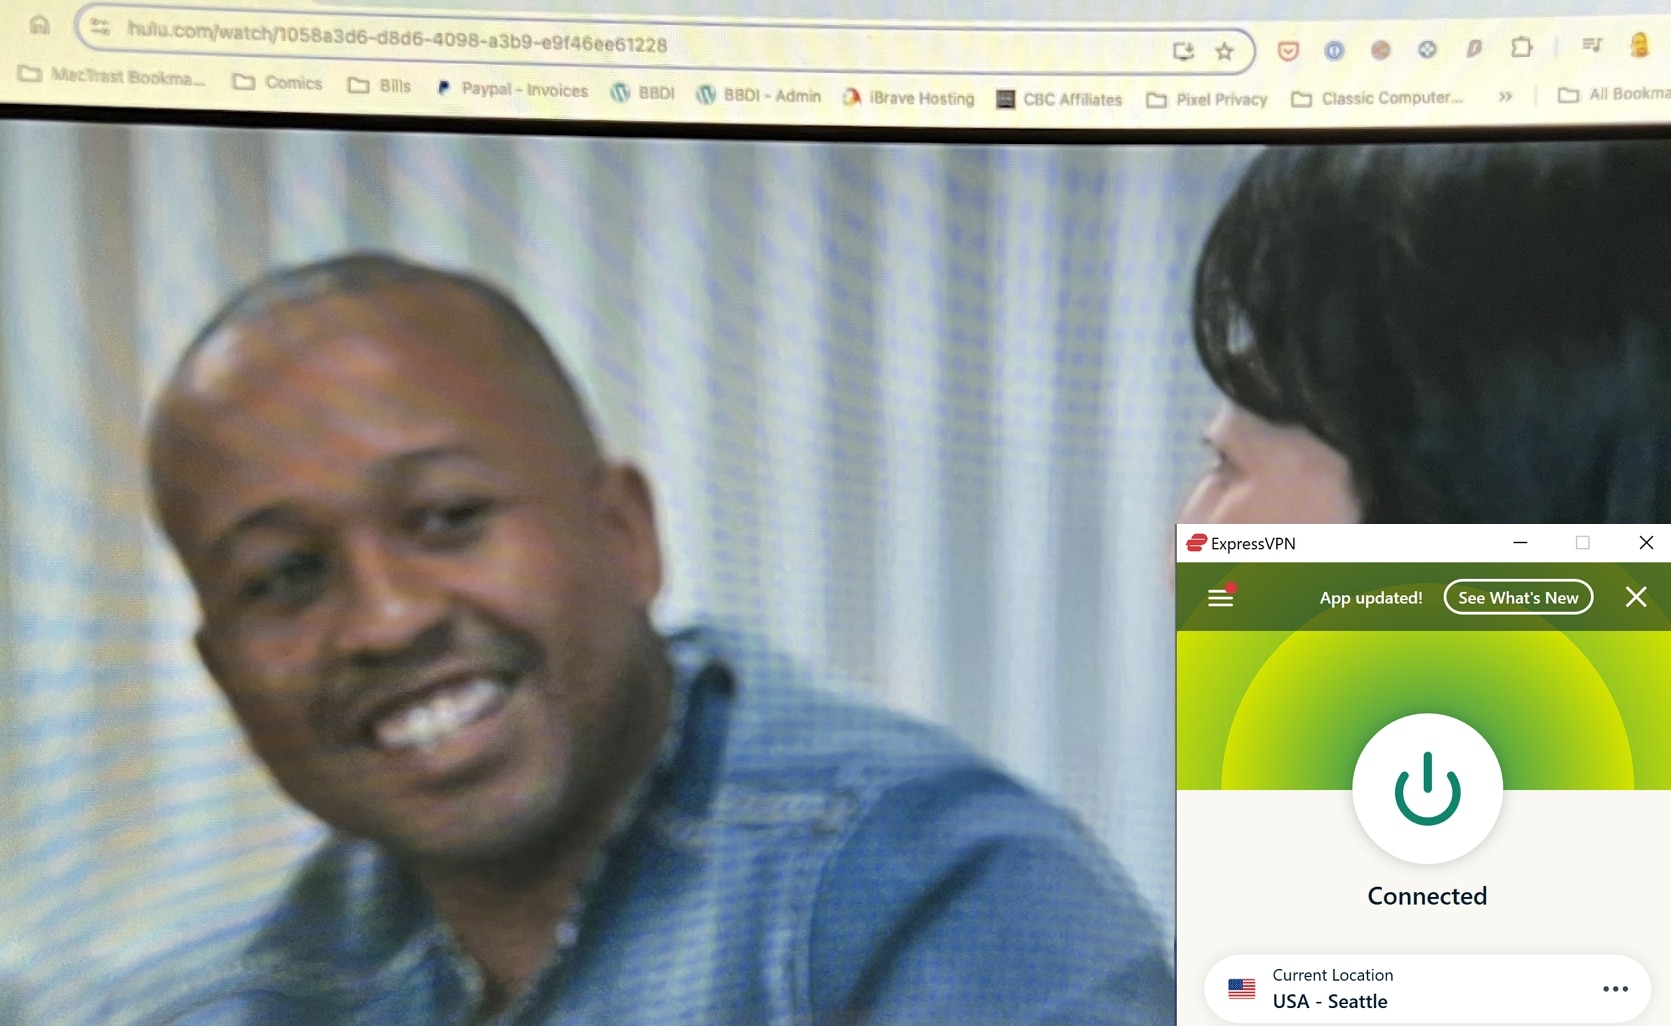Viewport: 1671px width, 1026px height.
Task: Open the Comics bookmark folder
Action: click(277, 82)
